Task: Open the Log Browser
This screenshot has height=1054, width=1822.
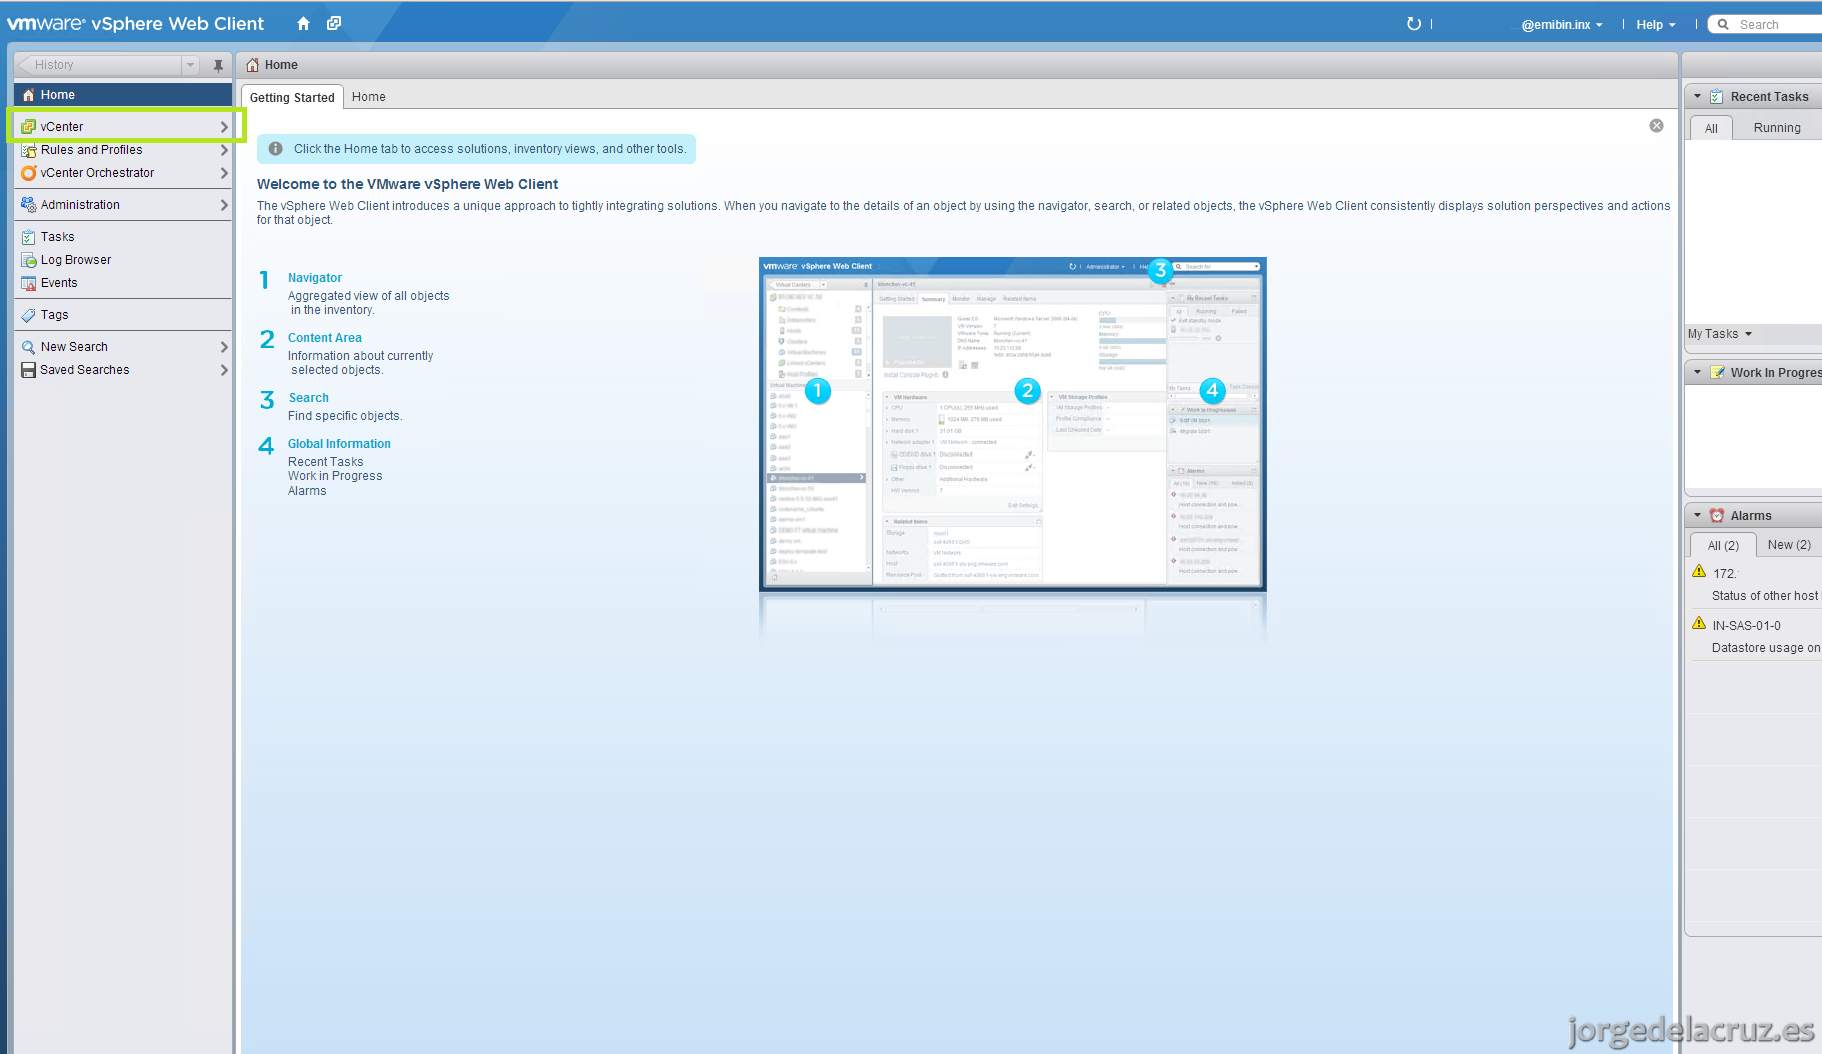Action: [x=123, y=260]
